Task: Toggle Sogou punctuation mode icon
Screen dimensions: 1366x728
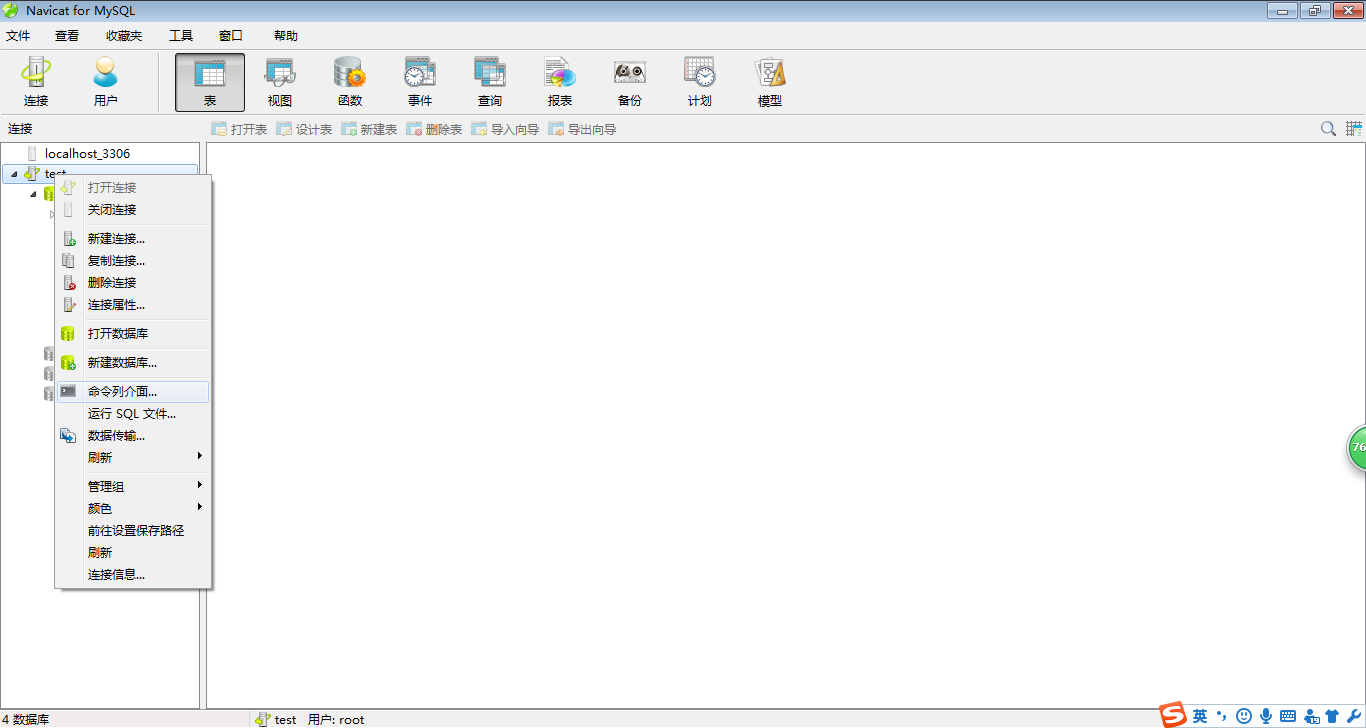Action: click(1222, 716)
